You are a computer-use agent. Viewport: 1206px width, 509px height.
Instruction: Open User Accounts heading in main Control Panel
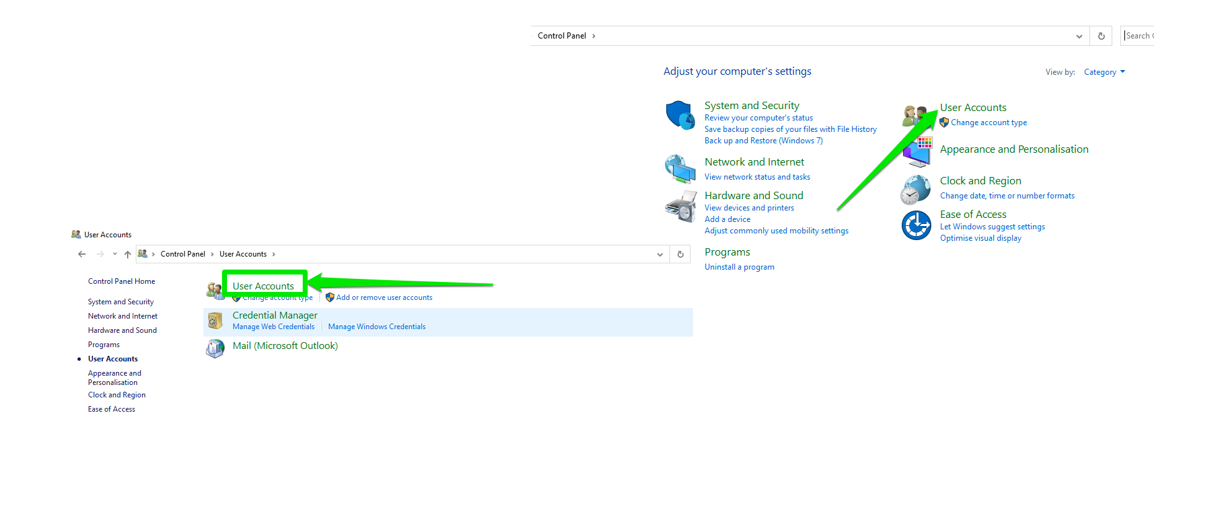pos(973,107)
